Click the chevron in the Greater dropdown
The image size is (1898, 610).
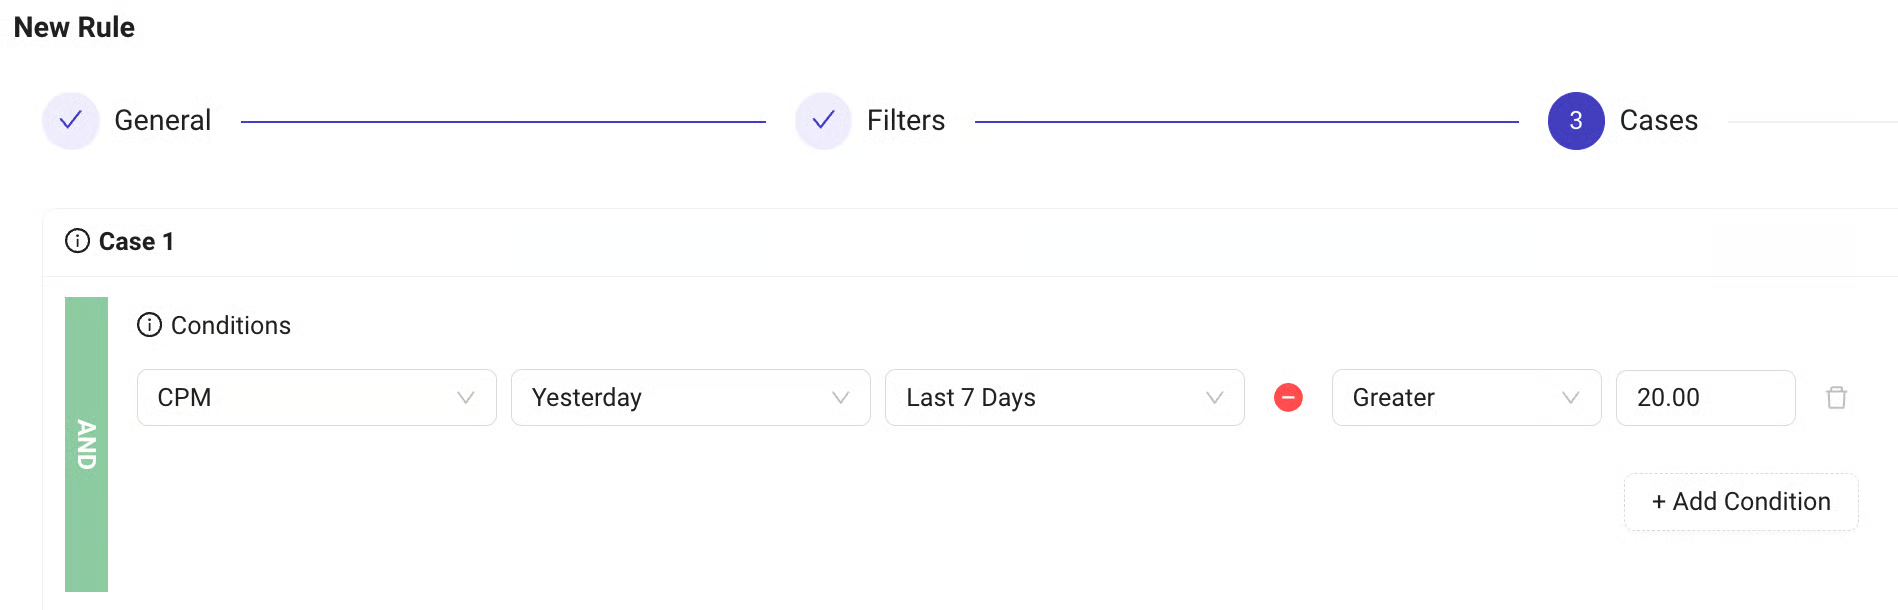click(x=1570, y=398)
